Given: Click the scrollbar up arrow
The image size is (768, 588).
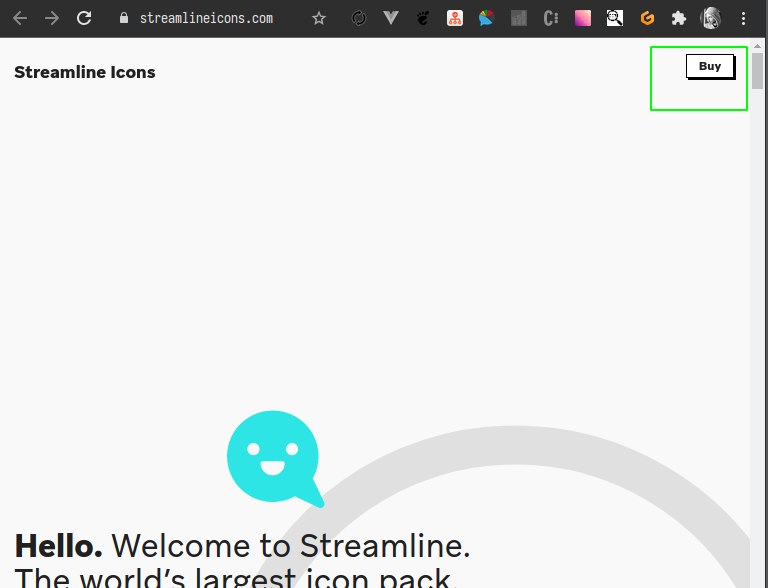Looking at the screenshot, I should click(757, 46).
